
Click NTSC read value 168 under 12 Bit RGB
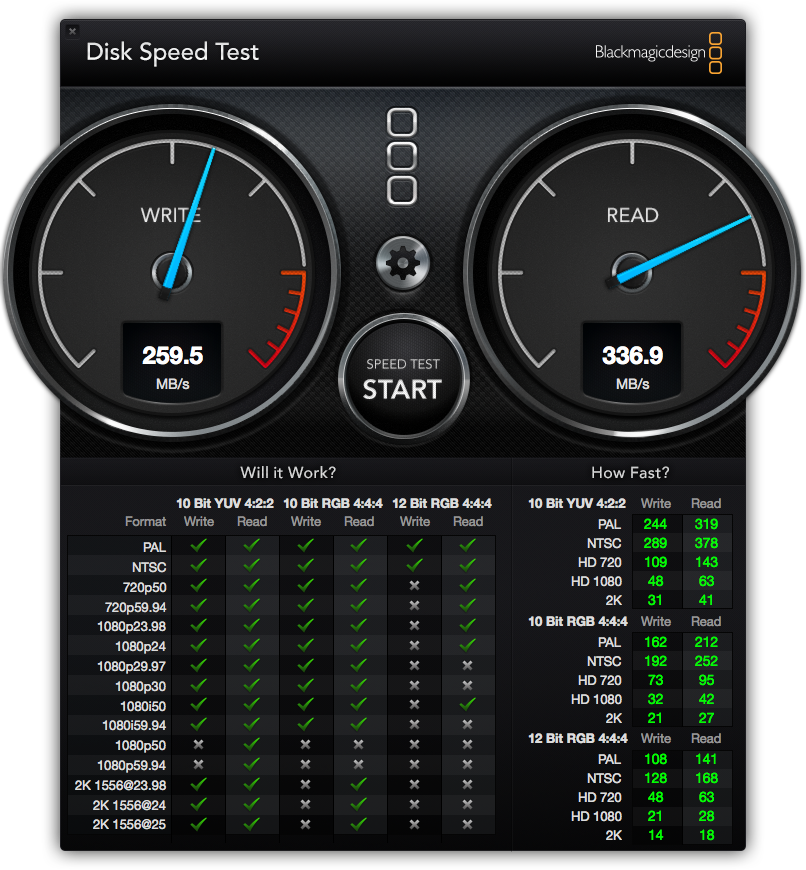tap(706, 778)
